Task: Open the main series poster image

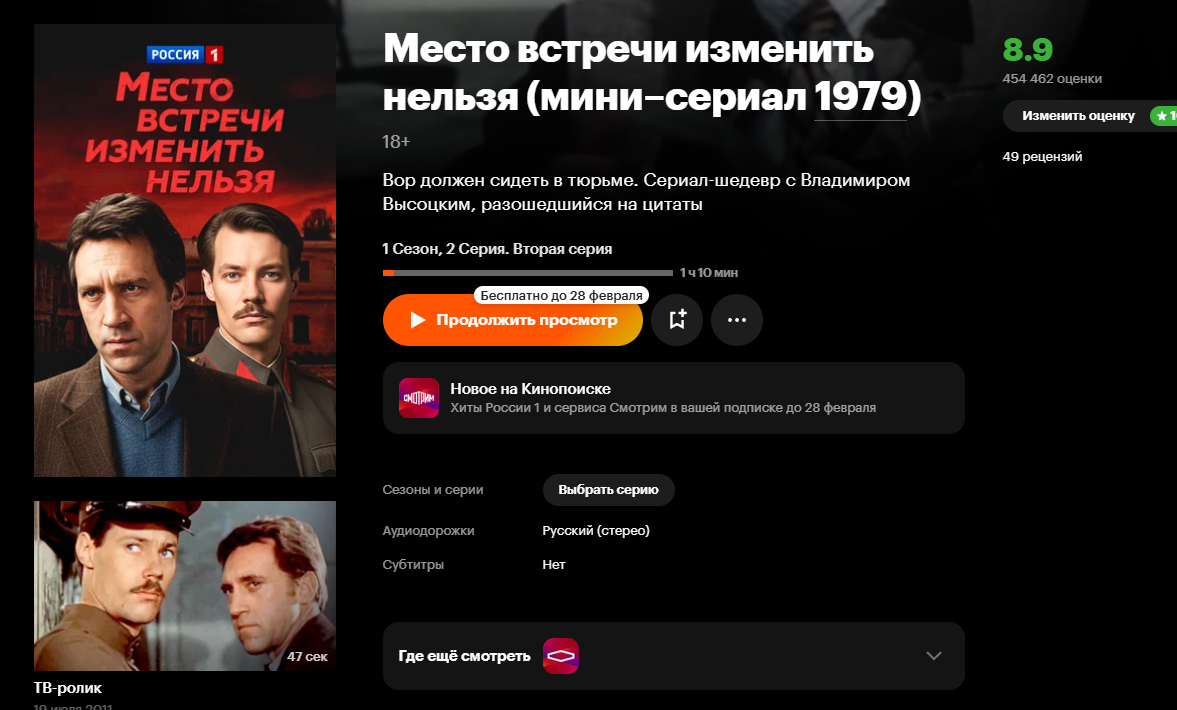Action: [185, 250]
